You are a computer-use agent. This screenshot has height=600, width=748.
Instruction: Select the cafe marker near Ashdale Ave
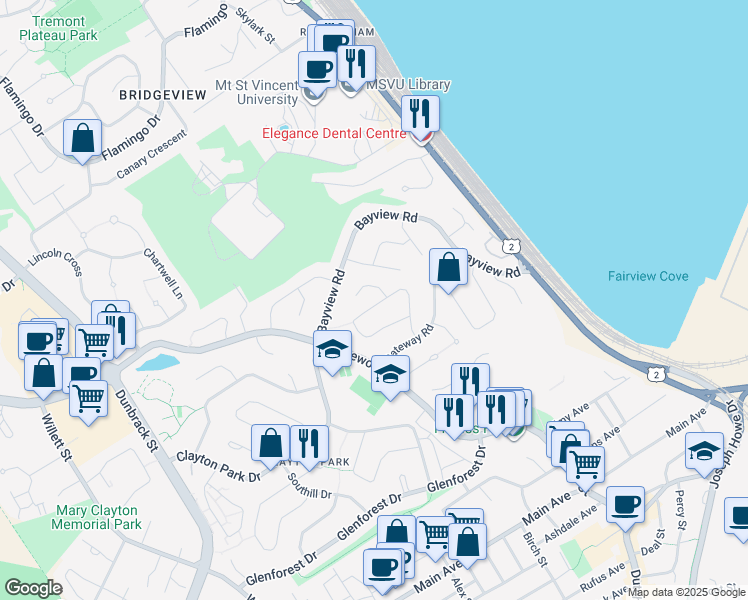coord(625,506)
